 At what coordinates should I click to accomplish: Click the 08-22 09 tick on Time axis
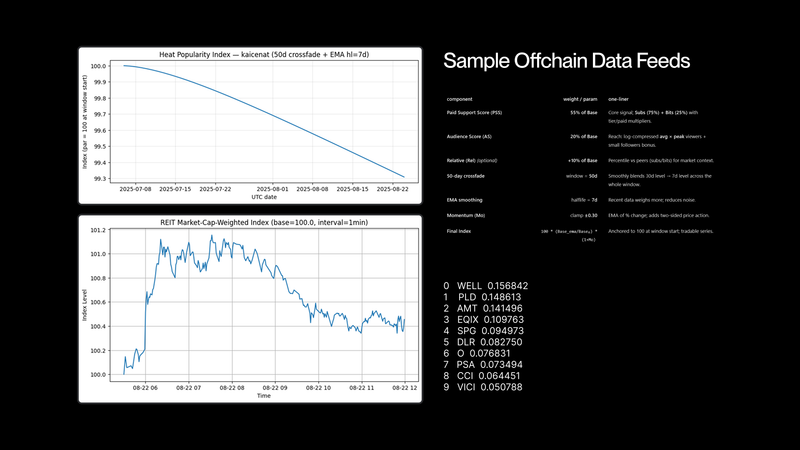[272, 387]
